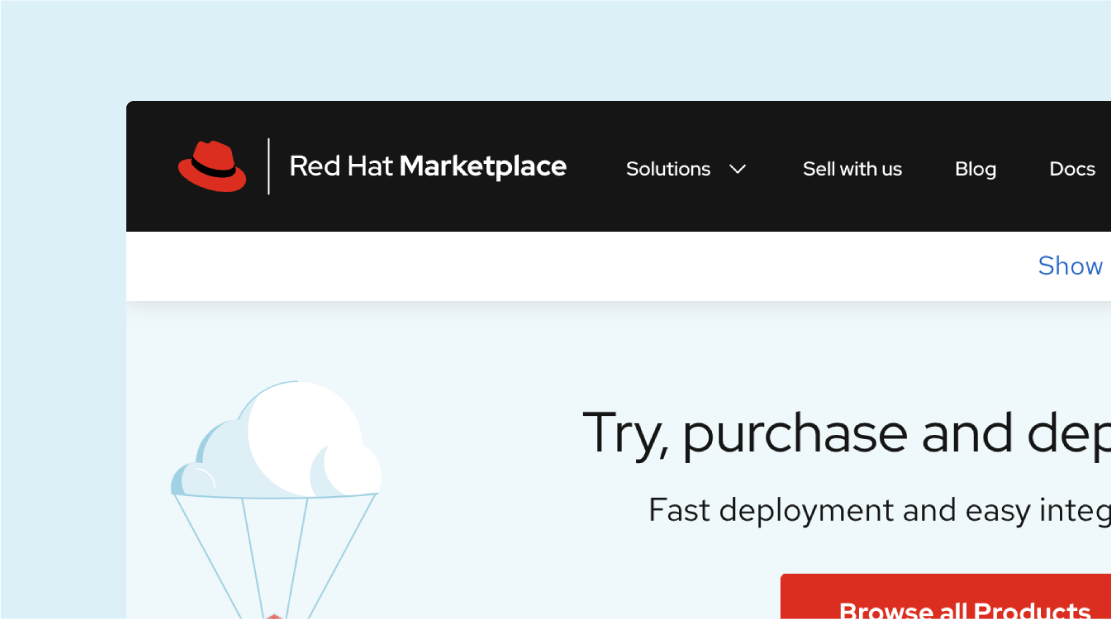
Task: Click the red fedora Red Hat logo
Action: click(212, 166)
